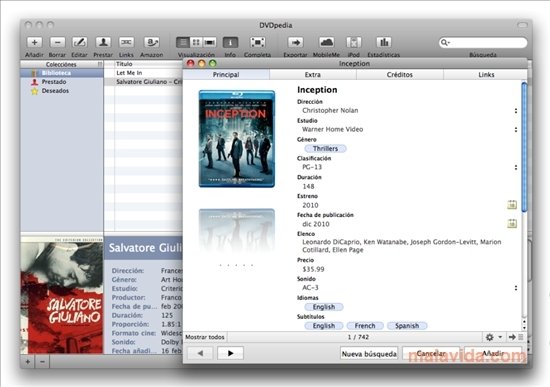The image size is (550, 387).
Task: Switch to the Extra tab
Action: click(x=313, y=75)
